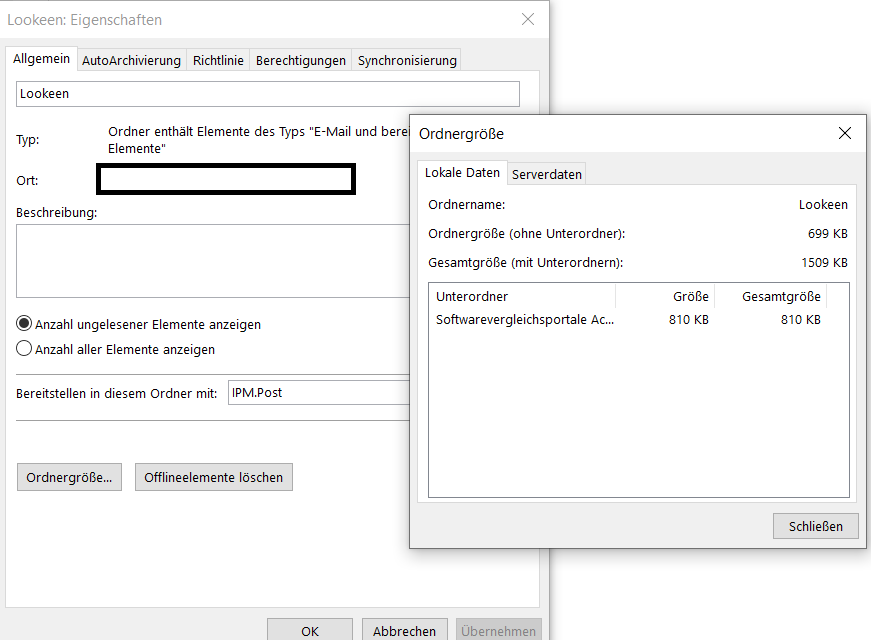Click the Übernehmen button

coord(498,631)
